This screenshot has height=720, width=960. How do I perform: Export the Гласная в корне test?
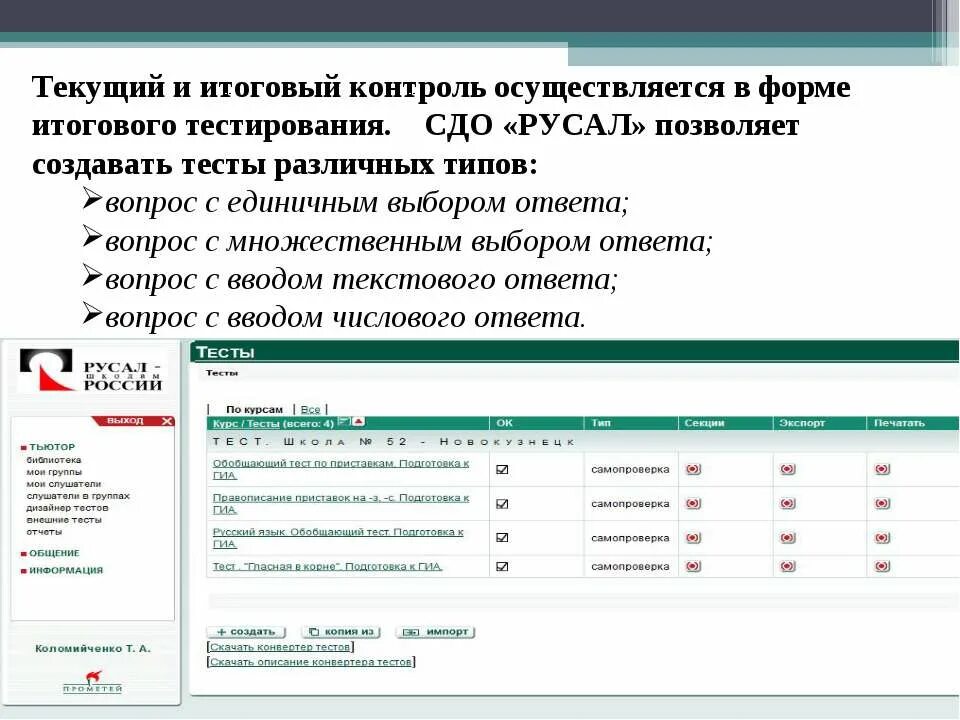[788, 566]
